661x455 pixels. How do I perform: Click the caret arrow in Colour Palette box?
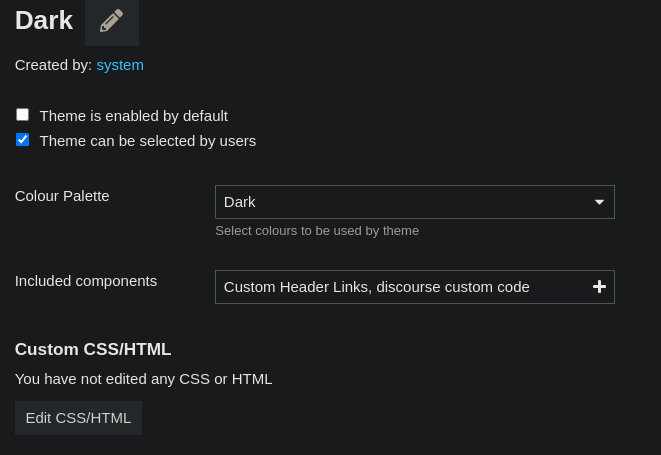599,202
